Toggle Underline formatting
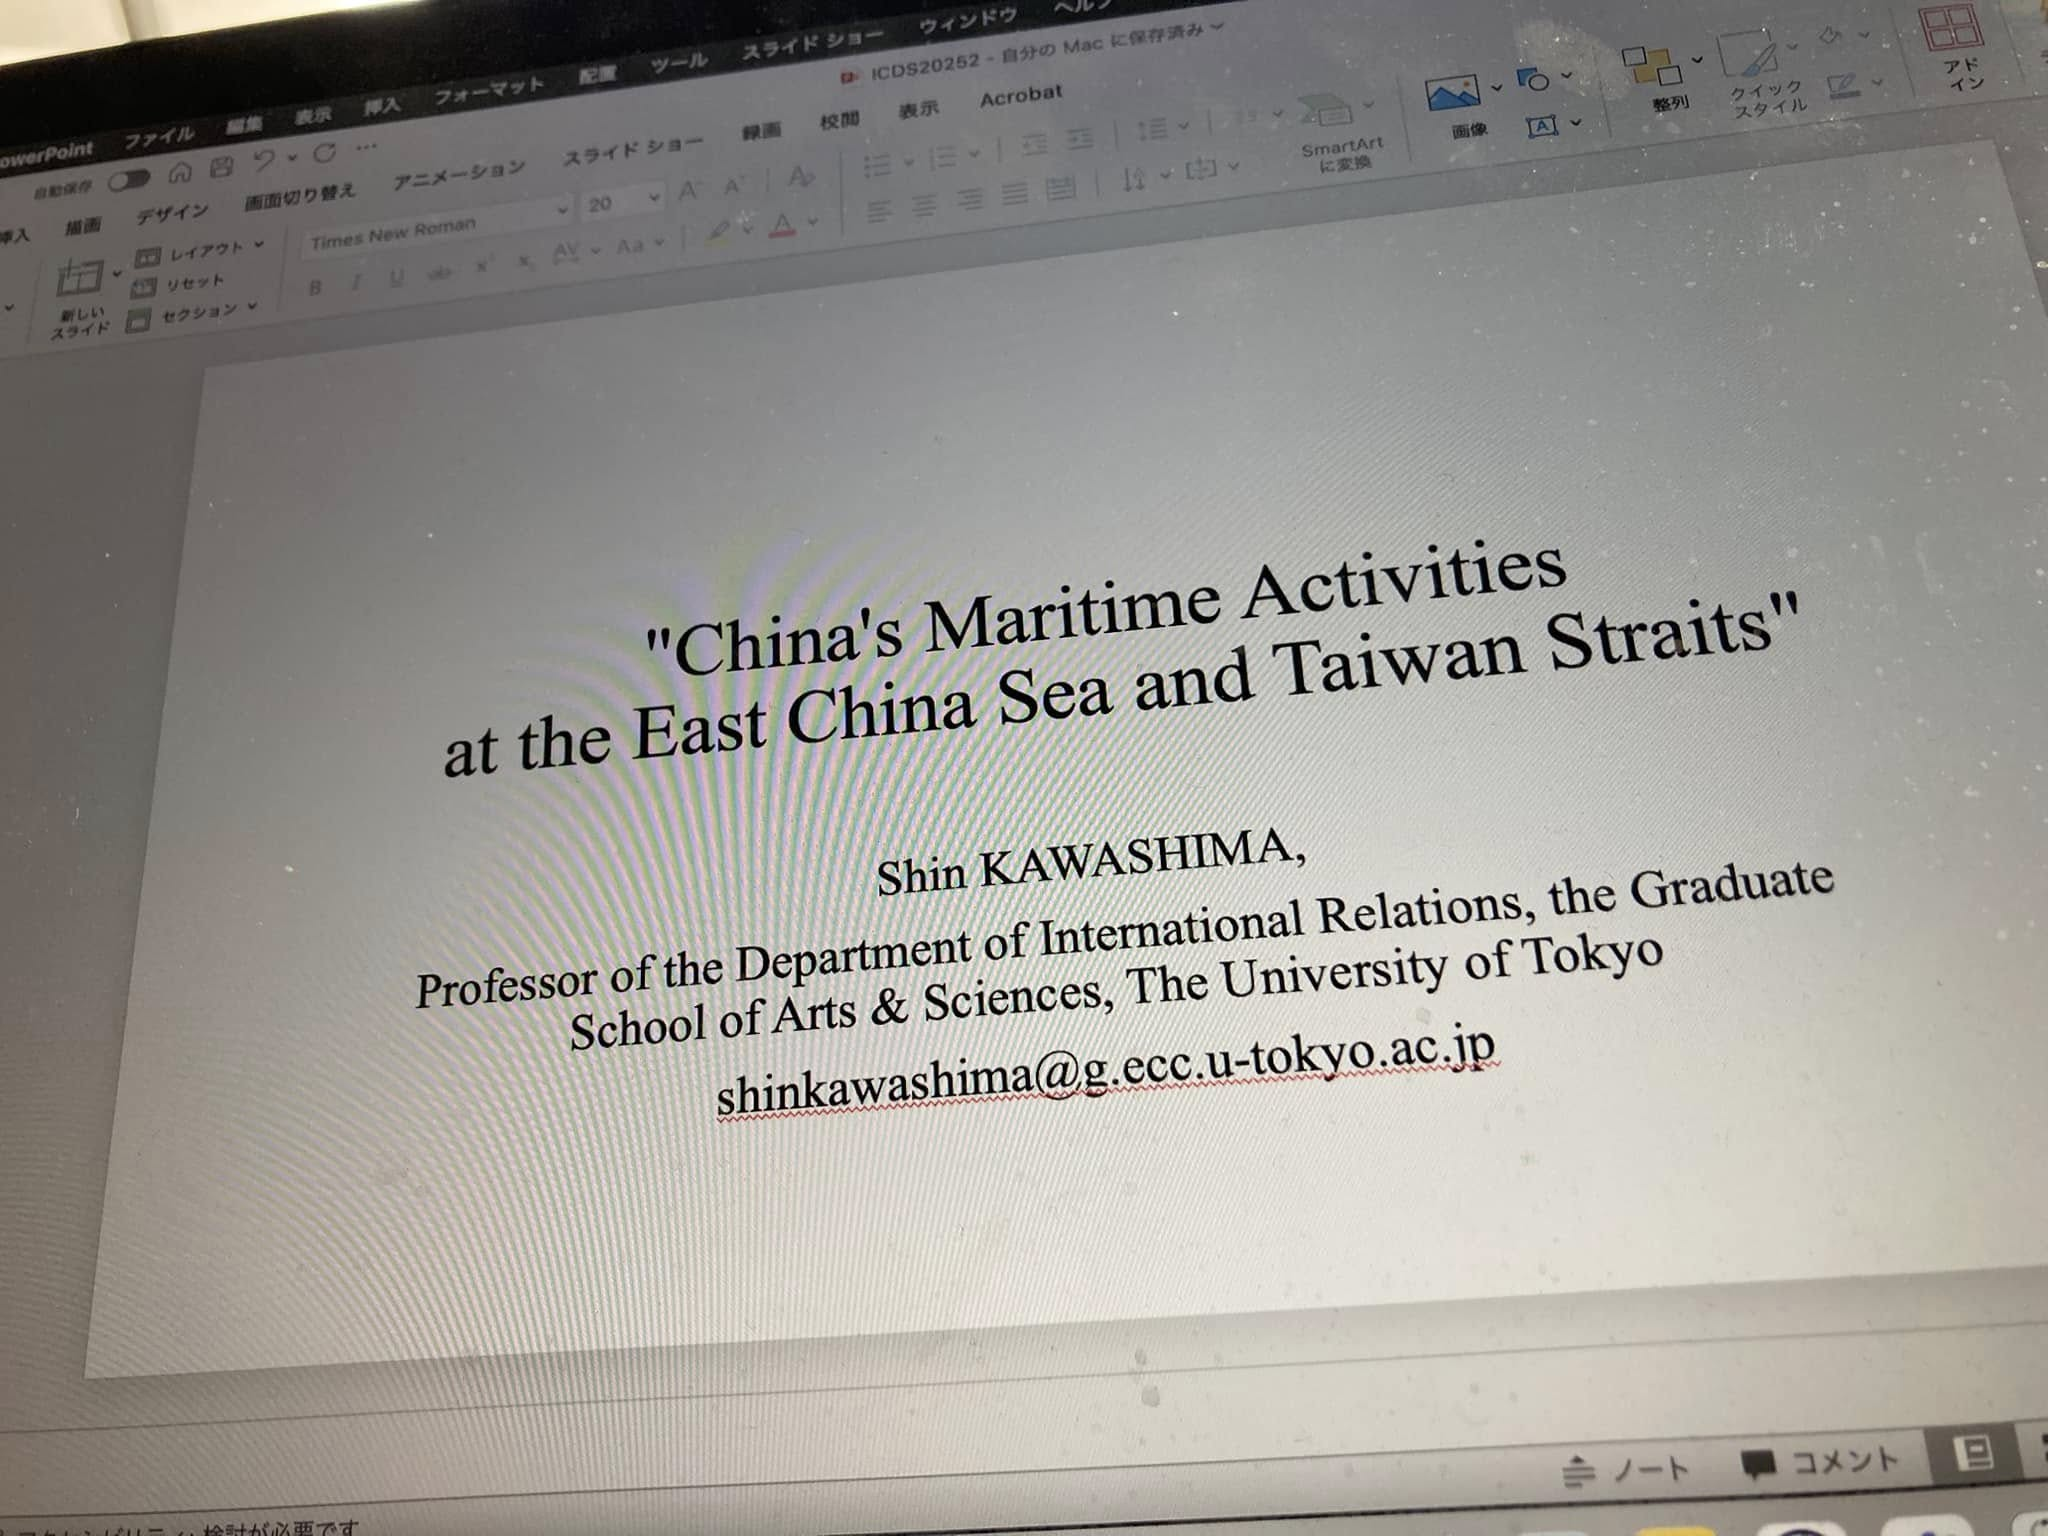 (x=397, y=277)
